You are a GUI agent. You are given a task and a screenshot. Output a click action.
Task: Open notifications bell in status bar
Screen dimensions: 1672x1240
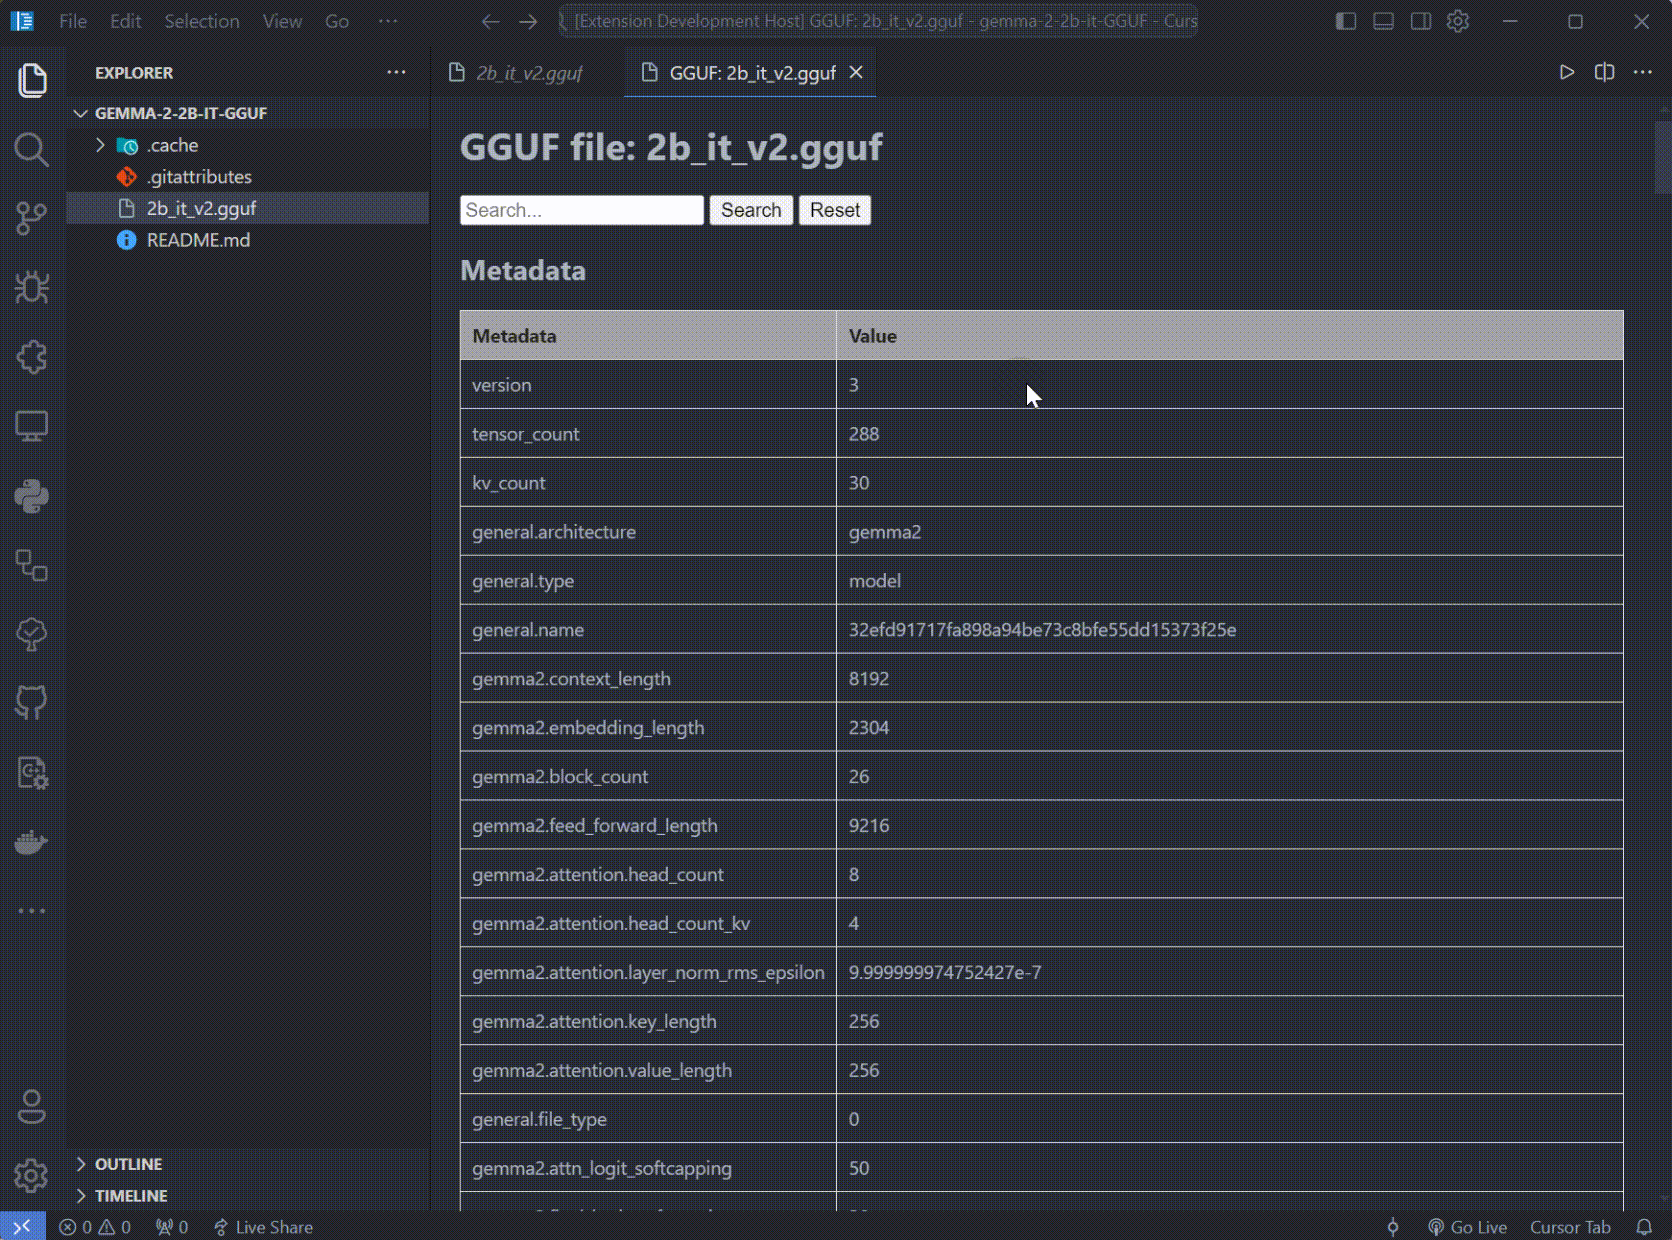coord(1644,1227)
